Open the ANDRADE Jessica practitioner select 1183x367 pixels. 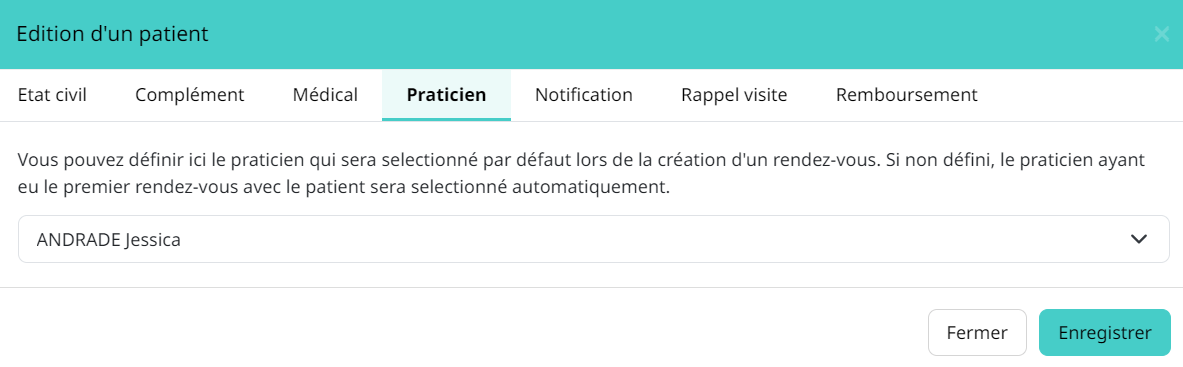pos(594,239)
